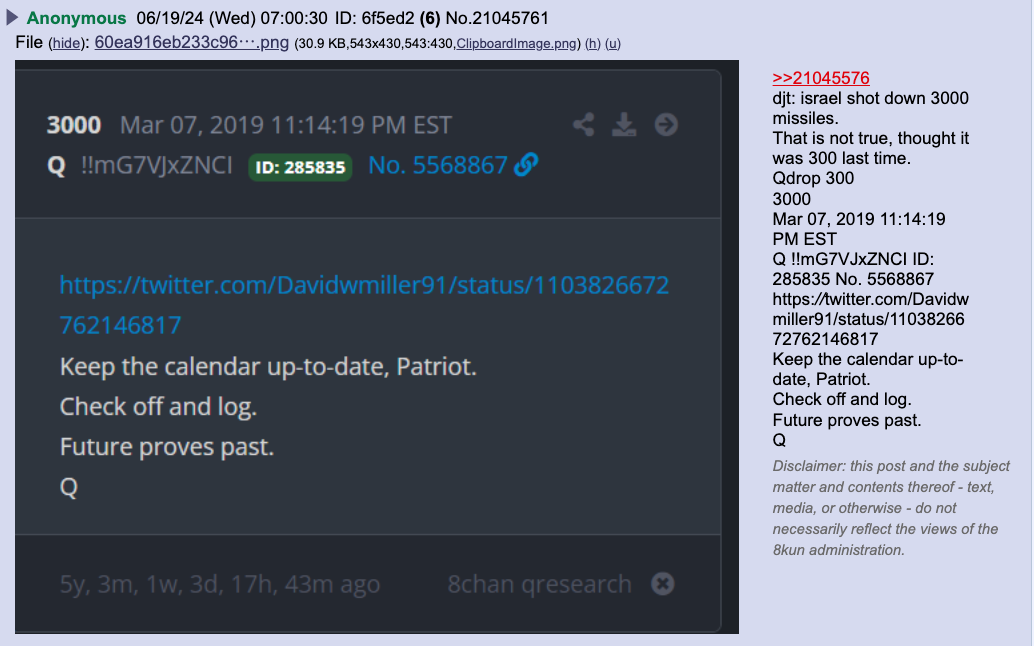Image resolution: width=1034 pixels, height=646 pixels.
Task: Open the Davidwmiller91 twitter status URL
Action: point(364,305)
